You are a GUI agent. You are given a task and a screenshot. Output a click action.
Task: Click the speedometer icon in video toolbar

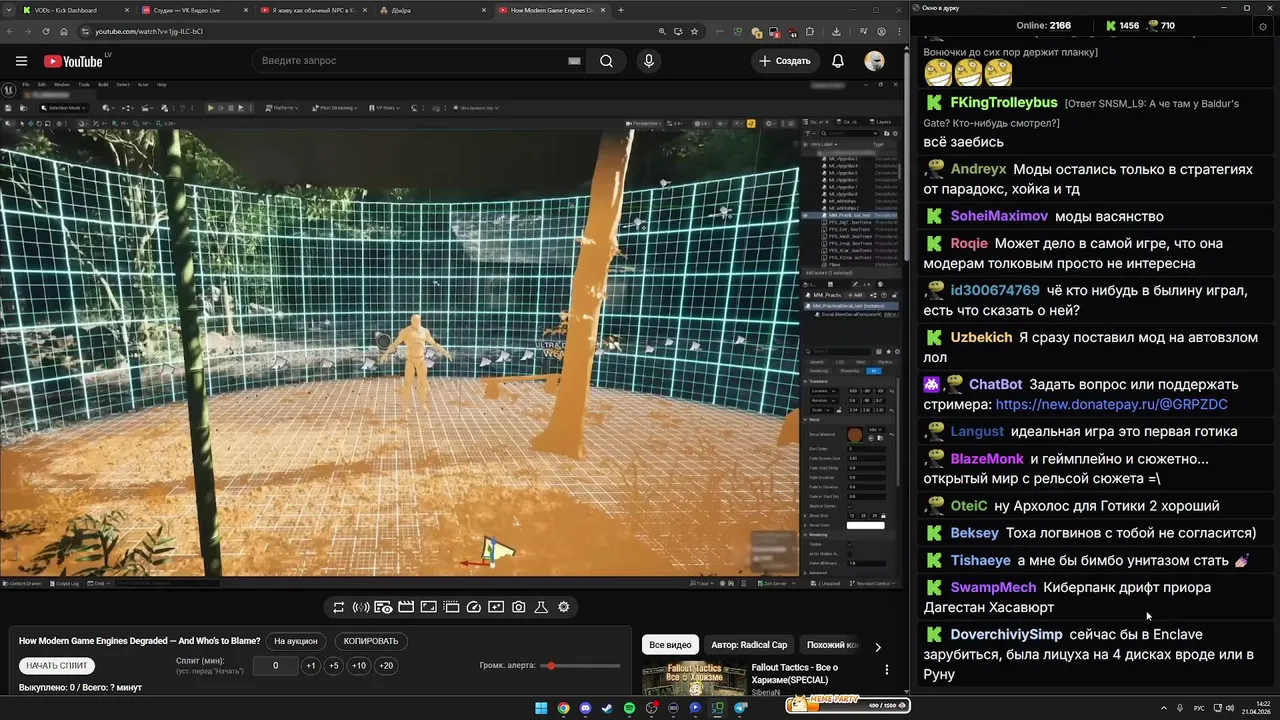tap(474, 607)
